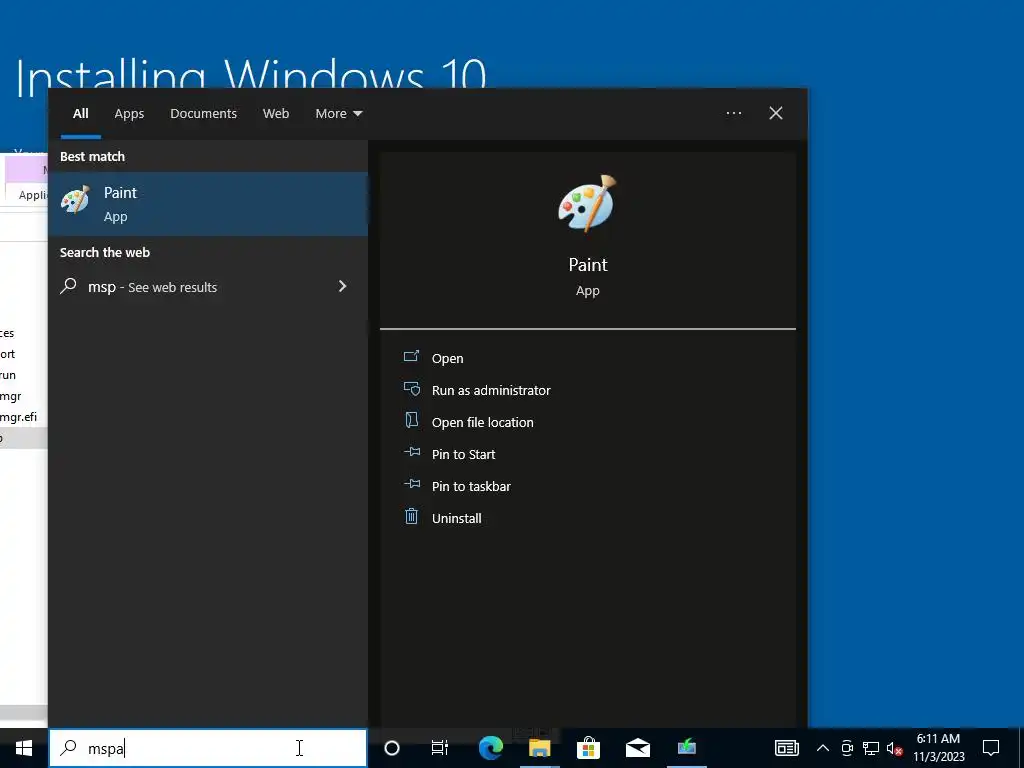Image resolution: width=1024 pixels, height=768 pixels.
Task: Select msp See web results entry
Action: point(208,287)
